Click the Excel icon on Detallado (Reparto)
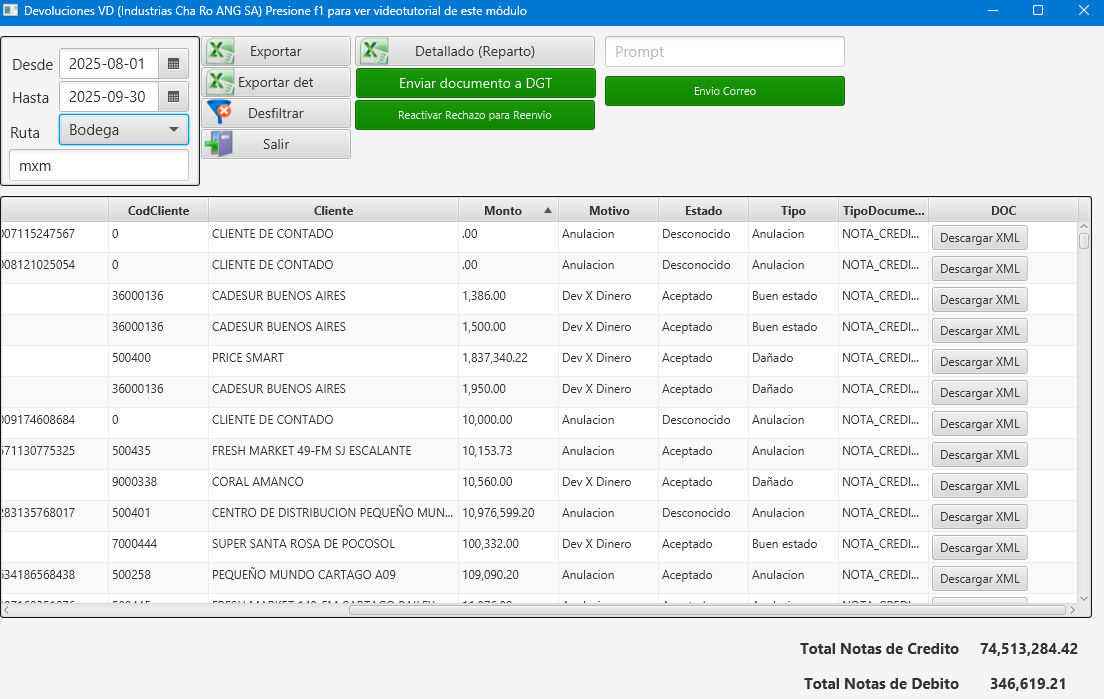Screen dimensions: 1104x699 pos(374,52)
